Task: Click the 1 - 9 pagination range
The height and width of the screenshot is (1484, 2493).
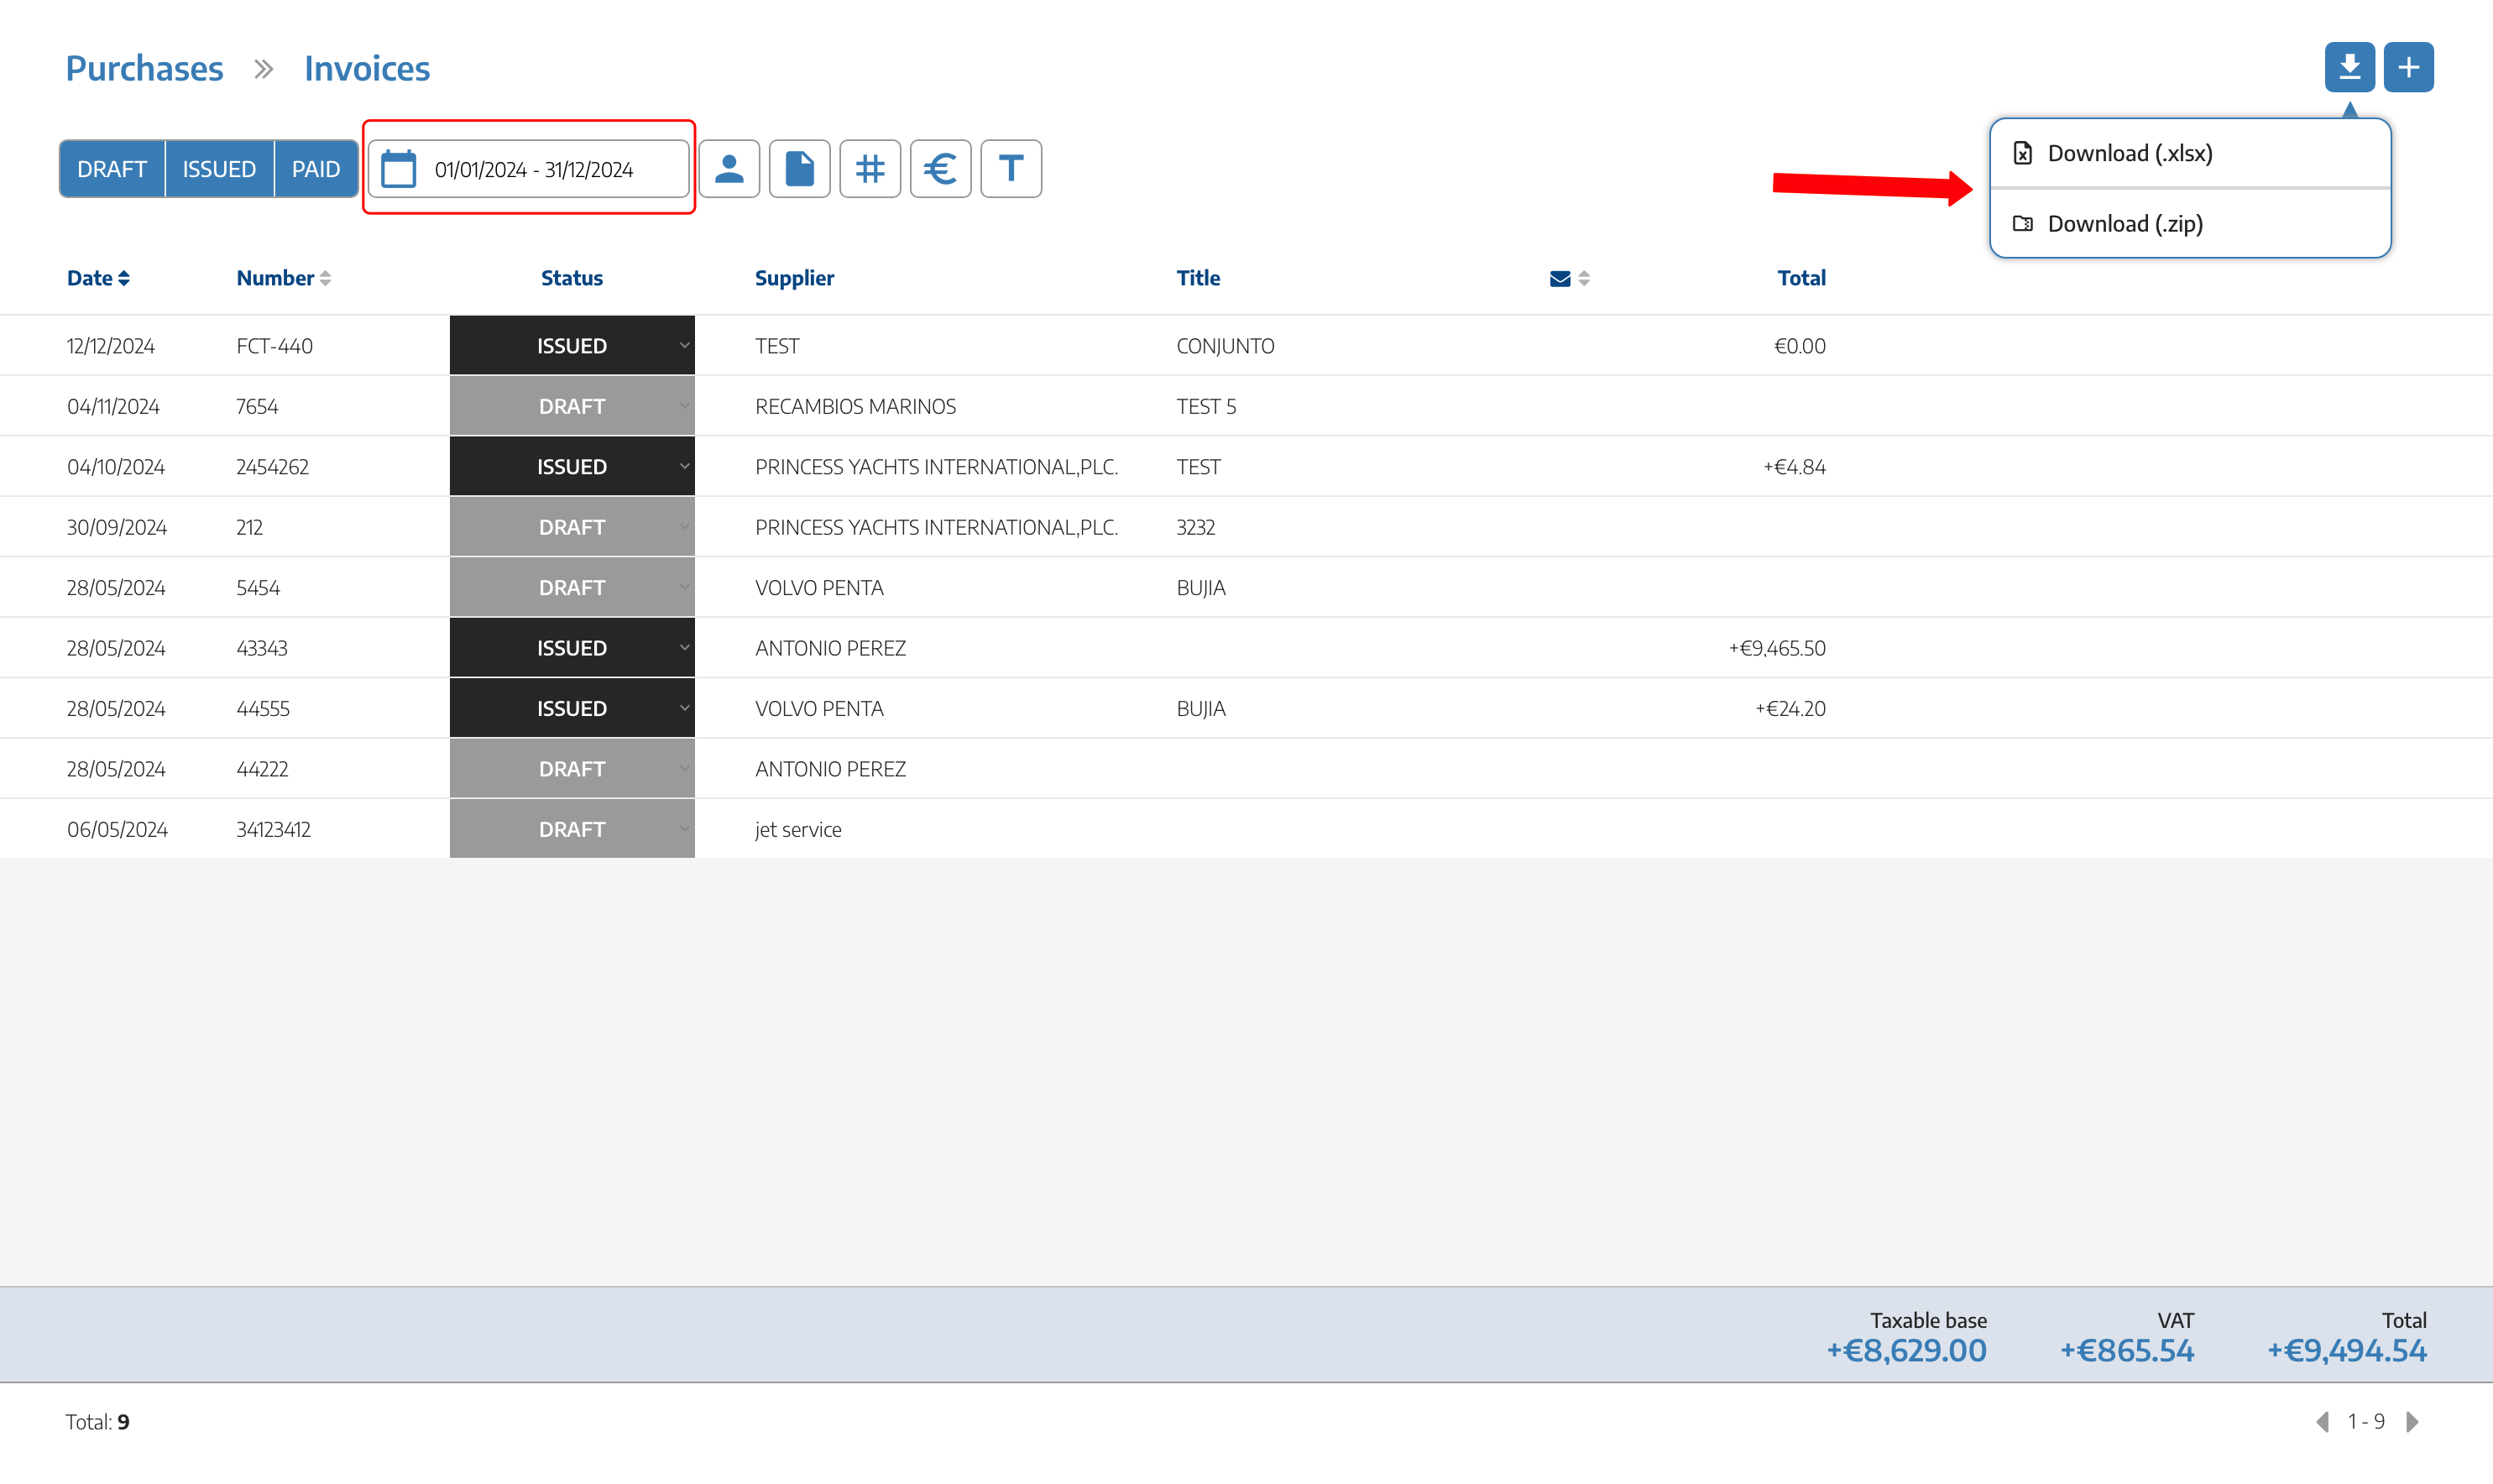Action: pyautogui.click(x=2367, y=1421)
